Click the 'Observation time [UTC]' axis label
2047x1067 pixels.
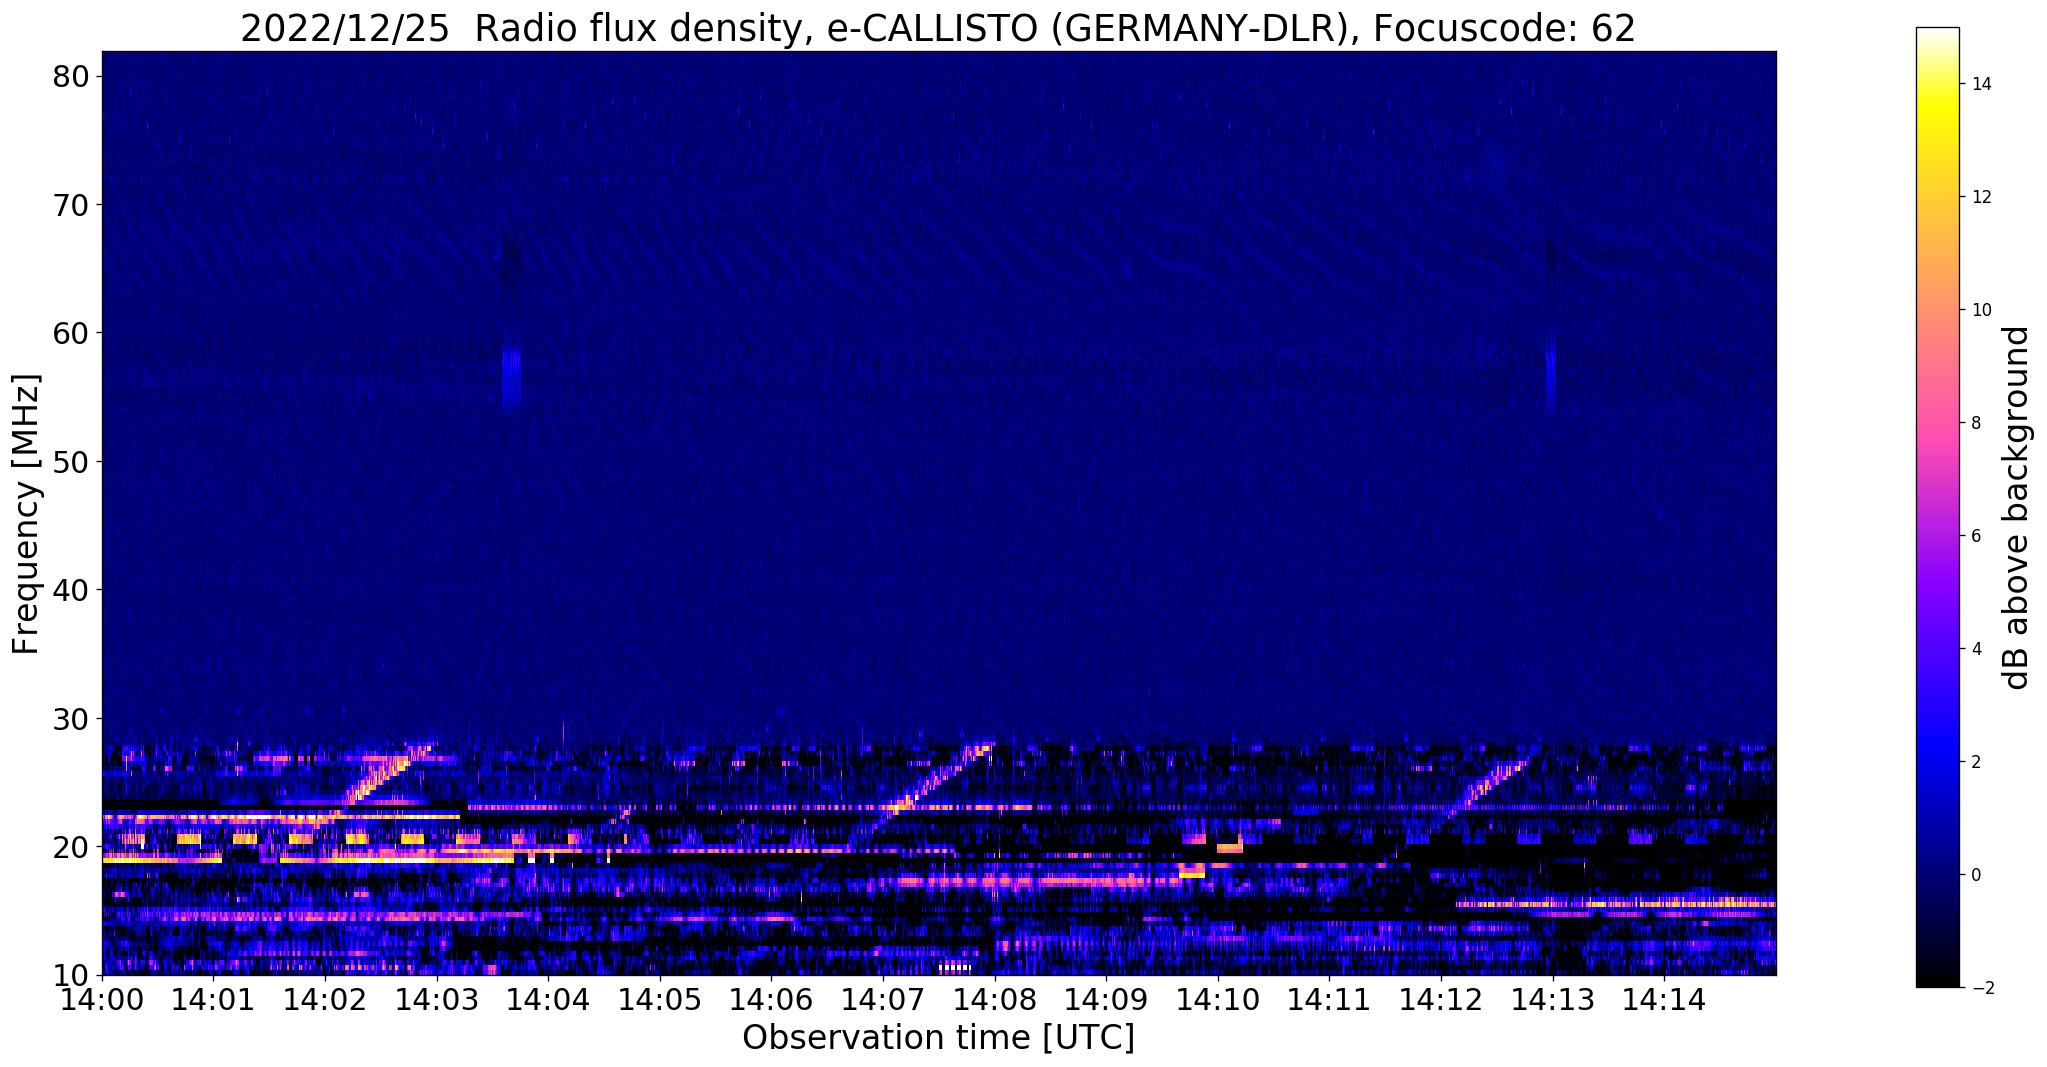pyautogui.click(x=938, y=1037)
